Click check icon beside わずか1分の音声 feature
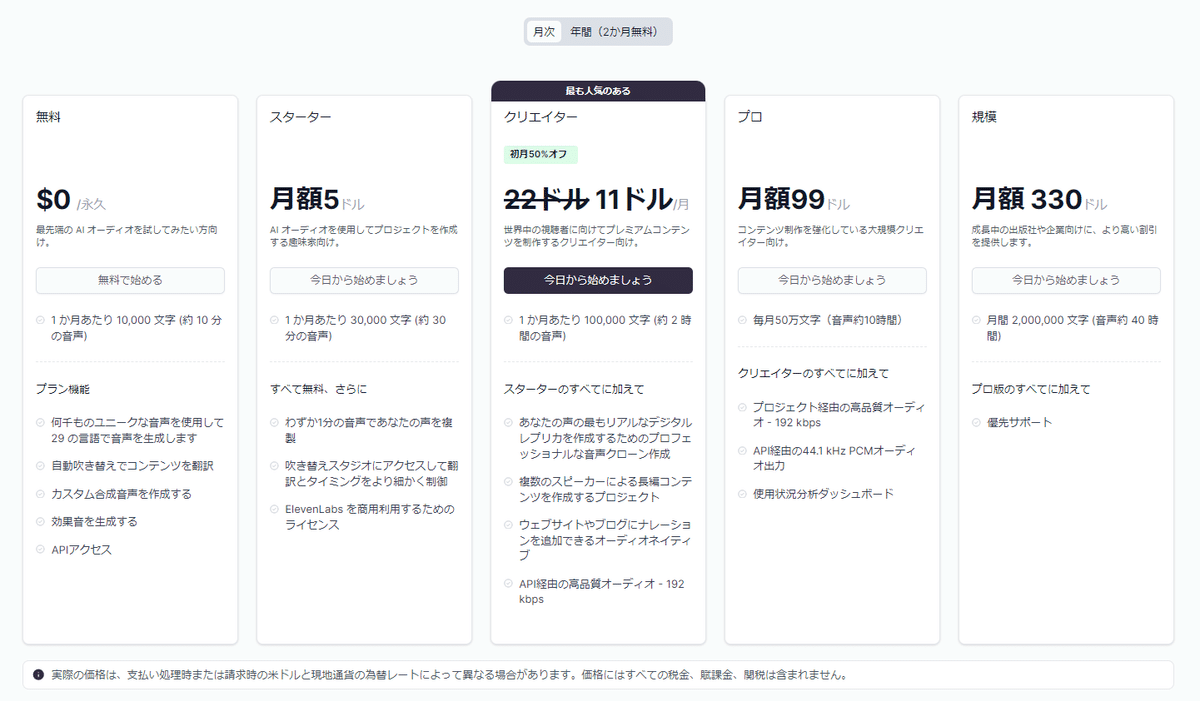 coord(275,423)
